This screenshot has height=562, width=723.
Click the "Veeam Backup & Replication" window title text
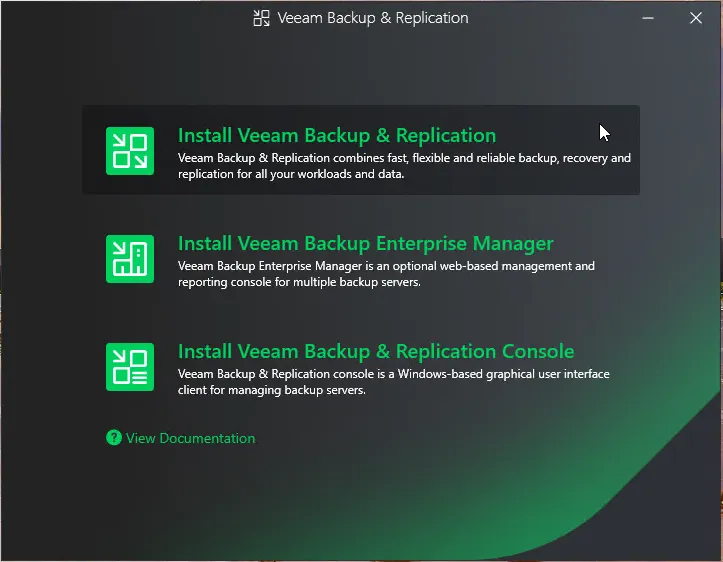(x=372, y=18)
